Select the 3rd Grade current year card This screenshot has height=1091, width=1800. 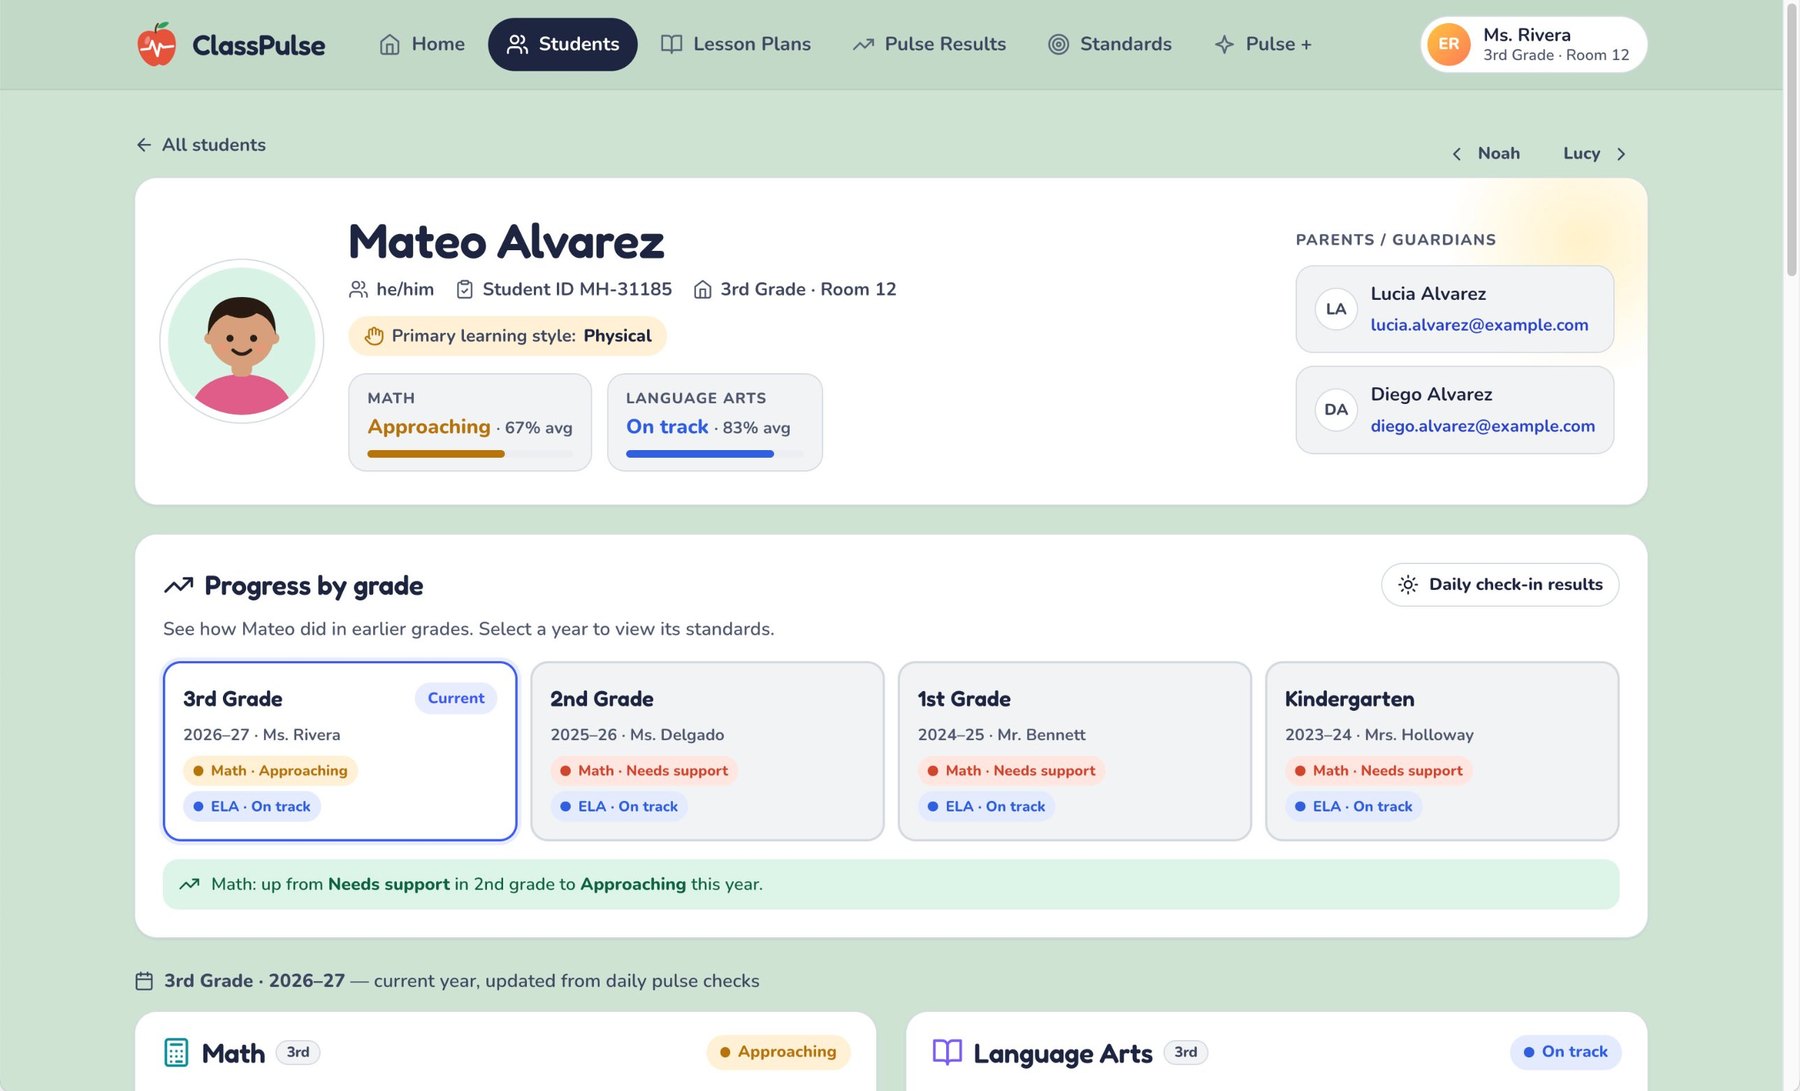pyautogui.click(x=340, y=751)
